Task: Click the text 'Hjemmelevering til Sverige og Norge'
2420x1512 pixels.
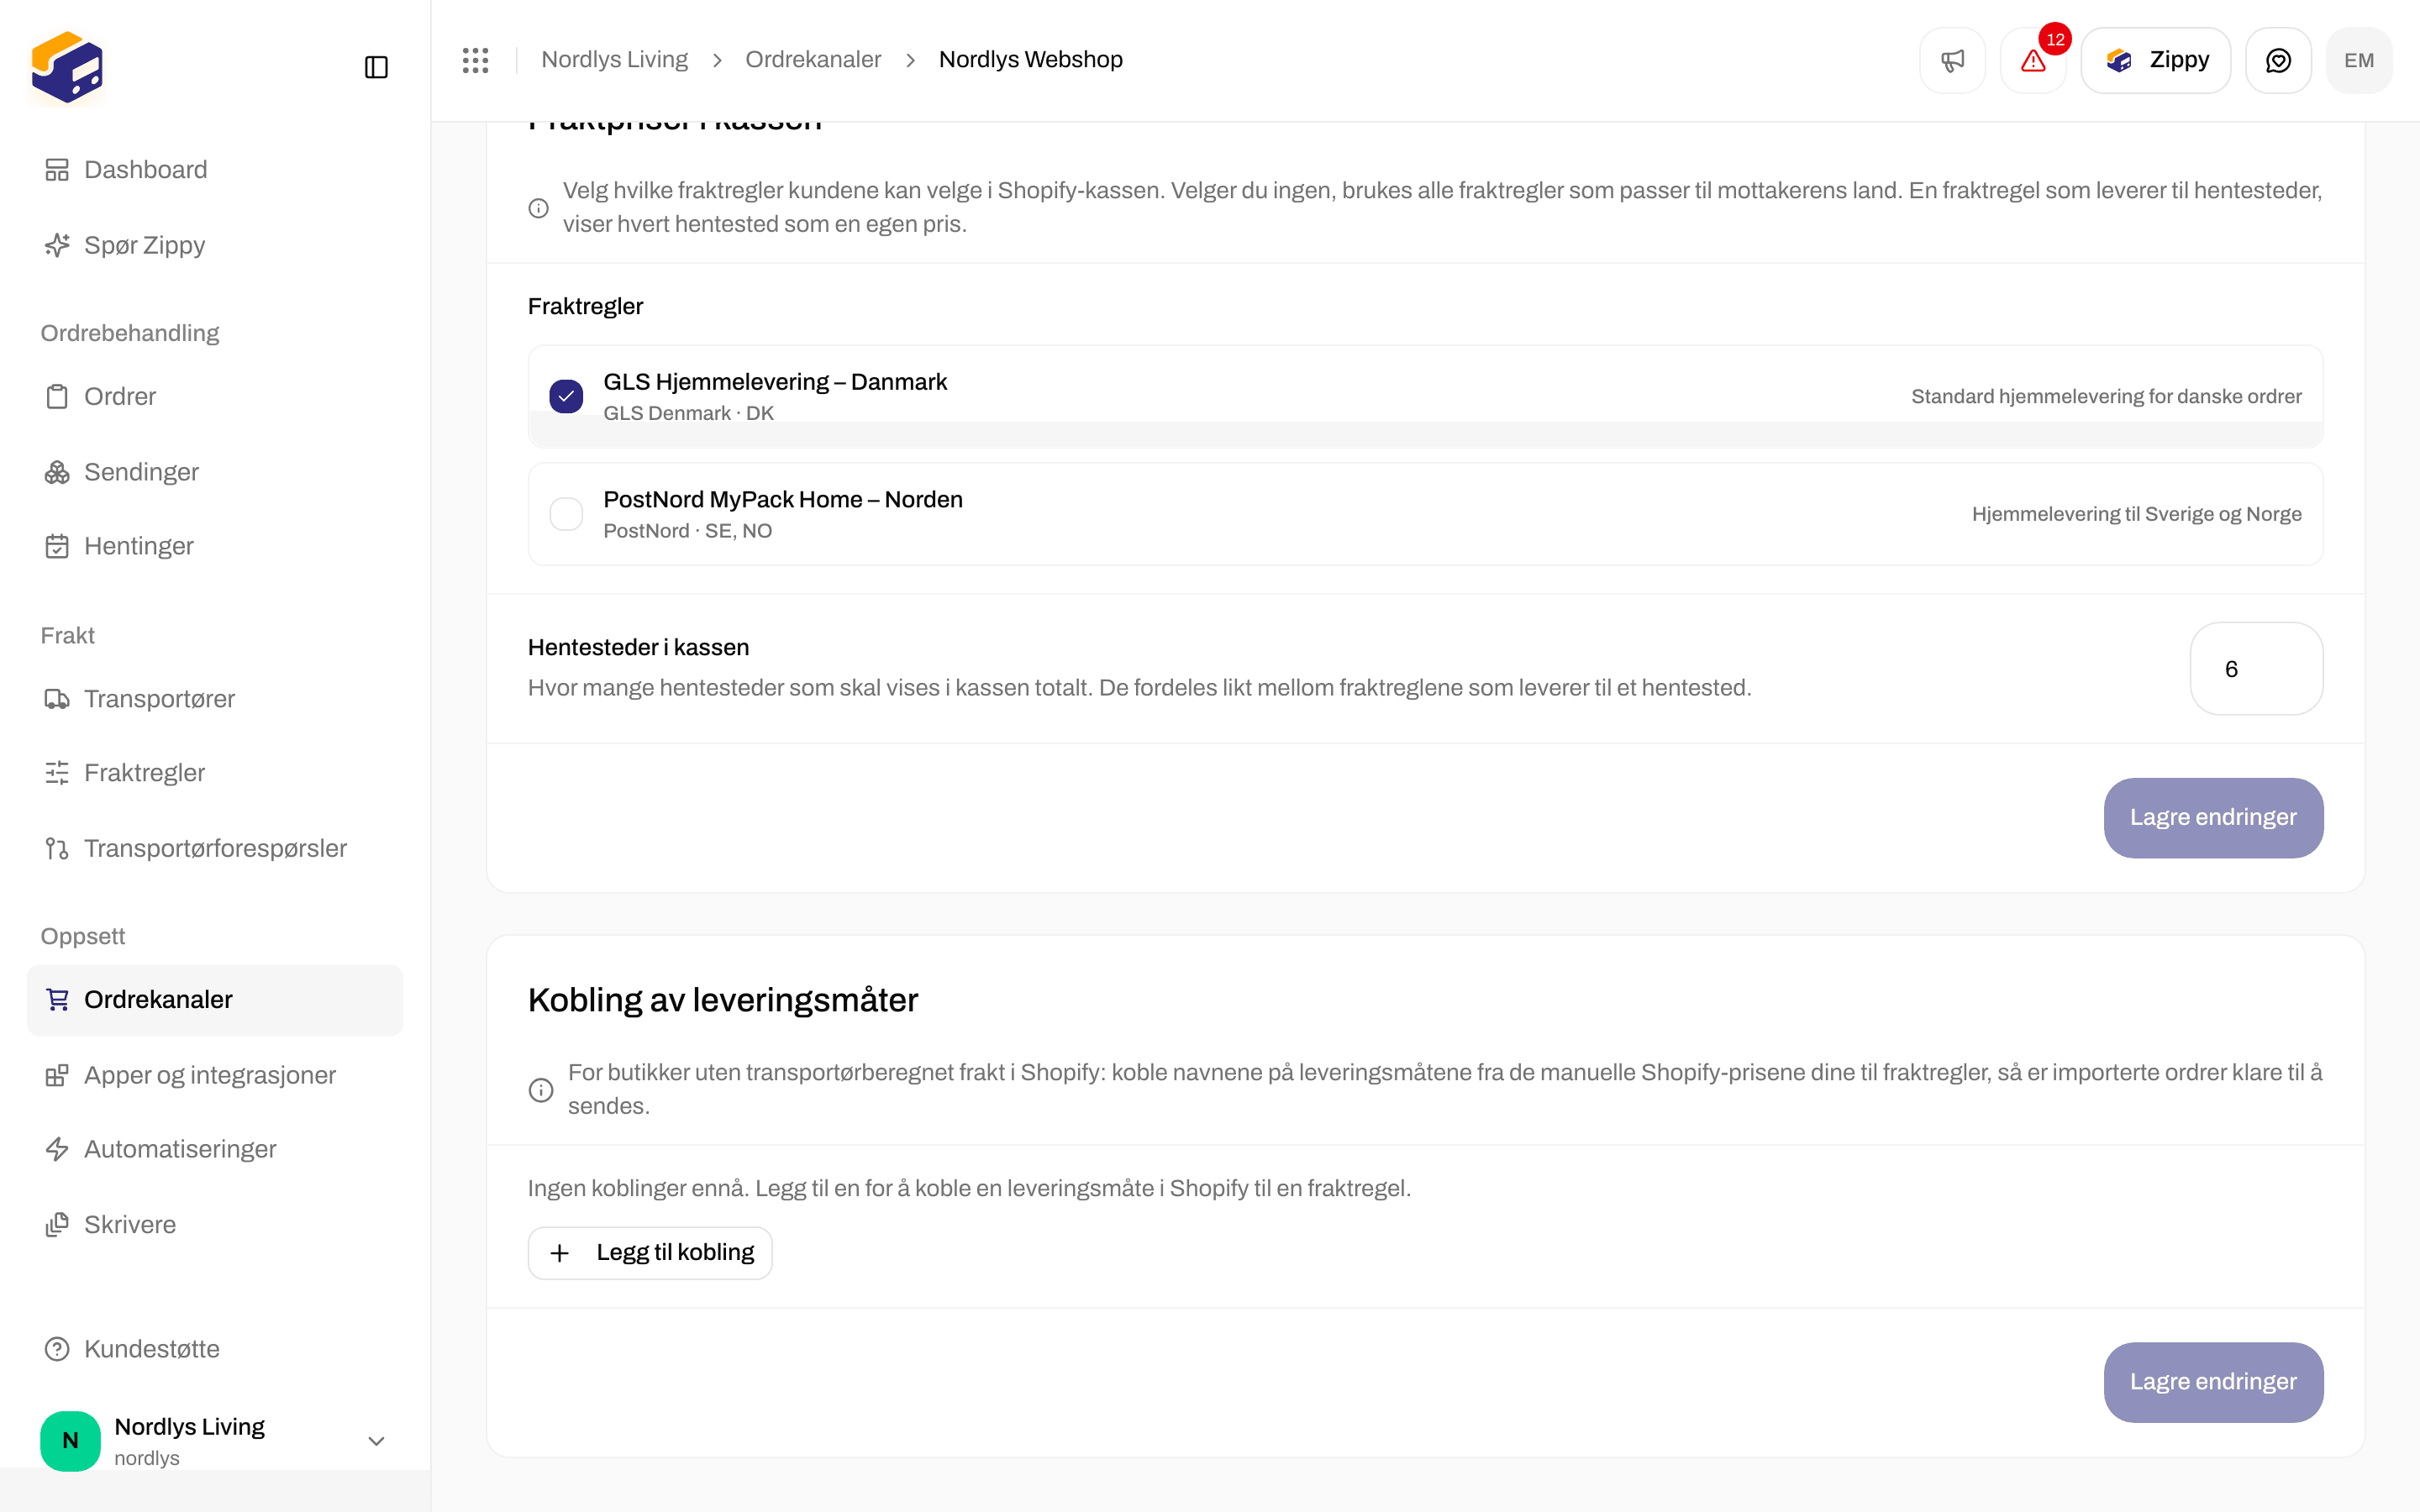Action: tap(2136, 514)
